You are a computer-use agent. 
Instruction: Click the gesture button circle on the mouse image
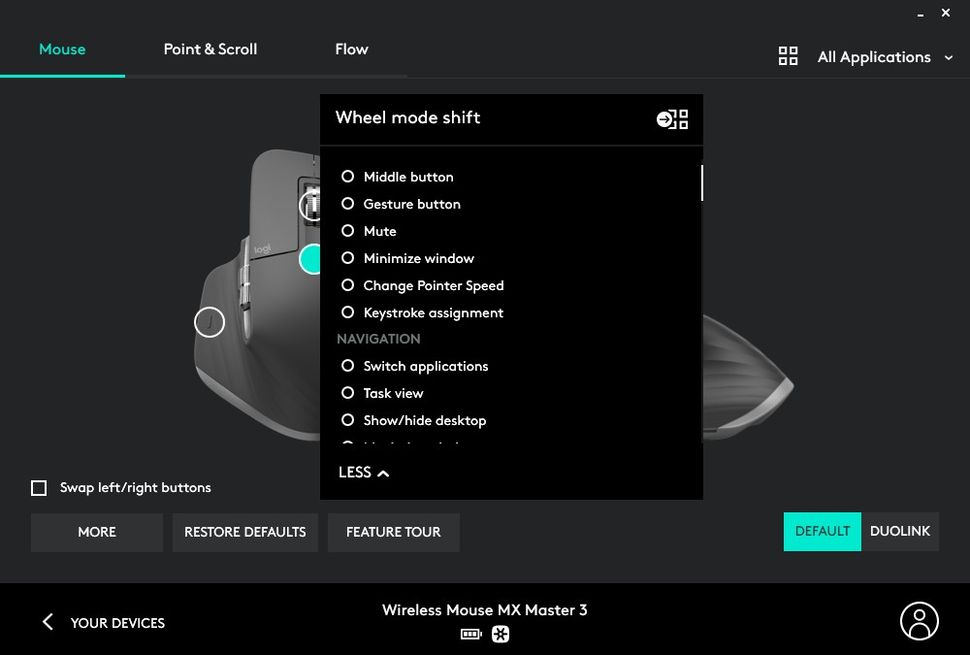[x=209, y=322]
